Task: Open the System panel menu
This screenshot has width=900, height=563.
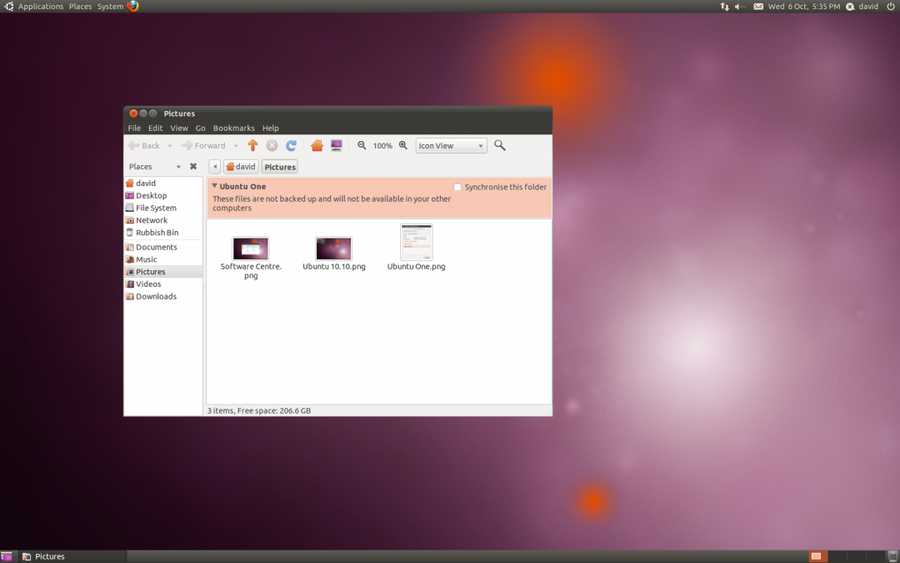Action: click(110, 6)
